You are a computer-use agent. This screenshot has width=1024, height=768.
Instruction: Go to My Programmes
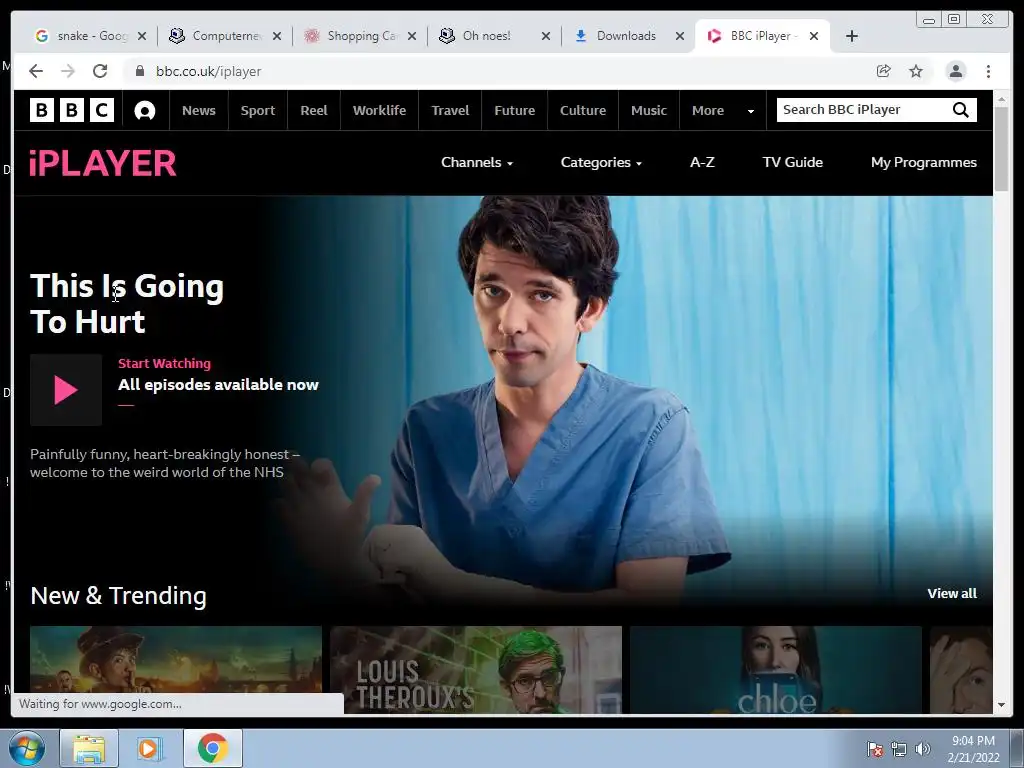pos(923,163)
